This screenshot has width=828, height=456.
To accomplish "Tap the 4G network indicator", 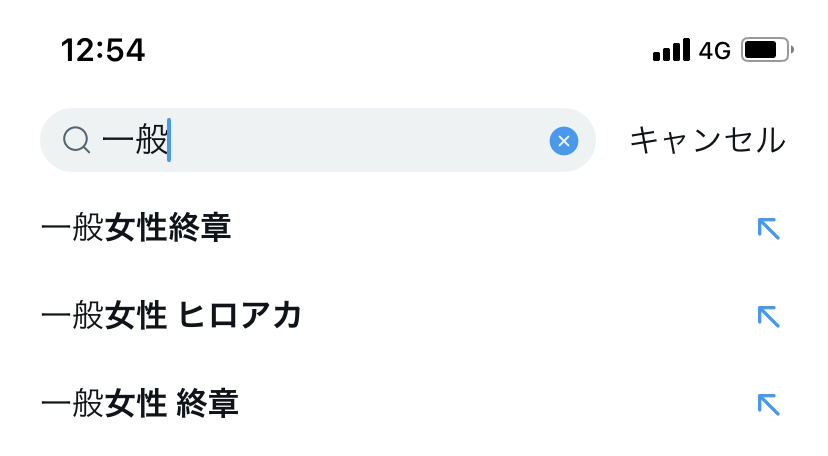I will 715,50.
